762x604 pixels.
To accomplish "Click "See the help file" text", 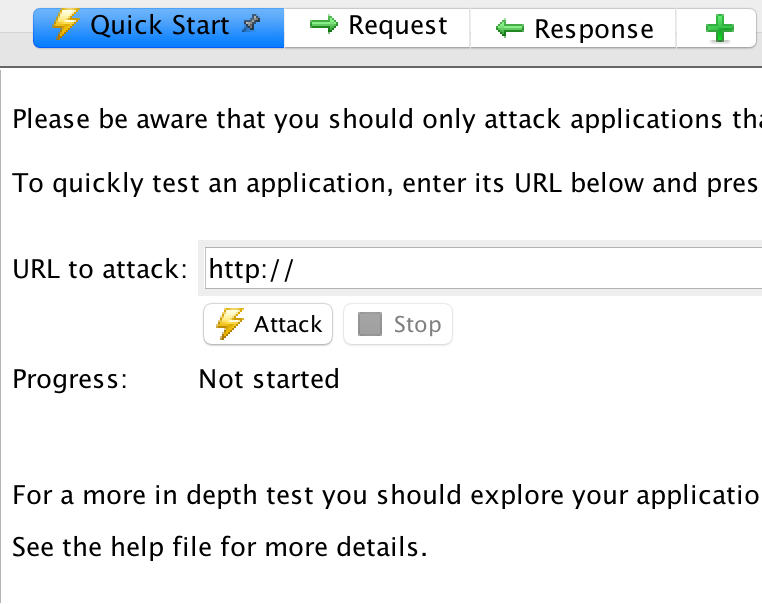I will (x=220, y=548).
